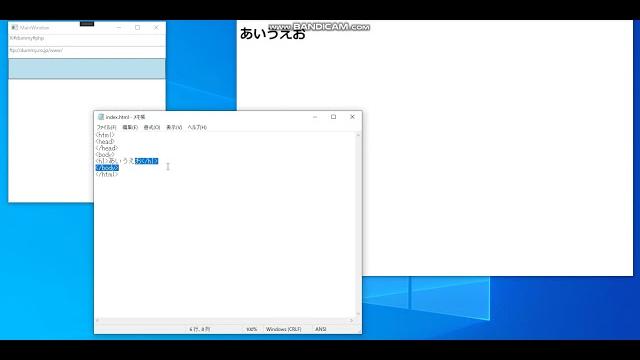
Task: Close the MainWindow window
Action: [x=156, y=28]
